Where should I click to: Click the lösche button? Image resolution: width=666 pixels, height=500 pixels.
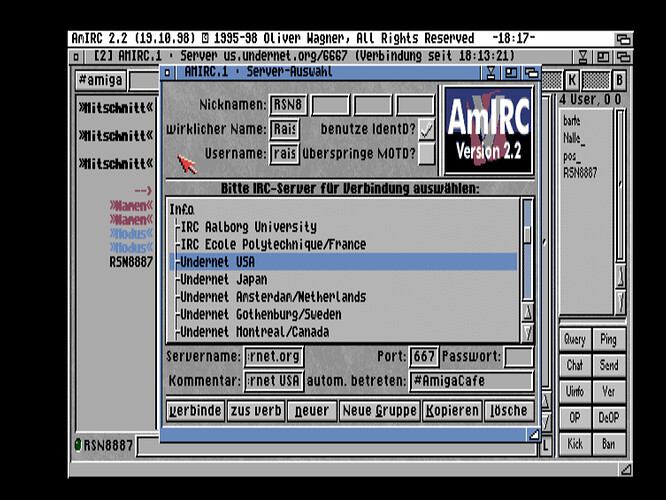point(509,410)
